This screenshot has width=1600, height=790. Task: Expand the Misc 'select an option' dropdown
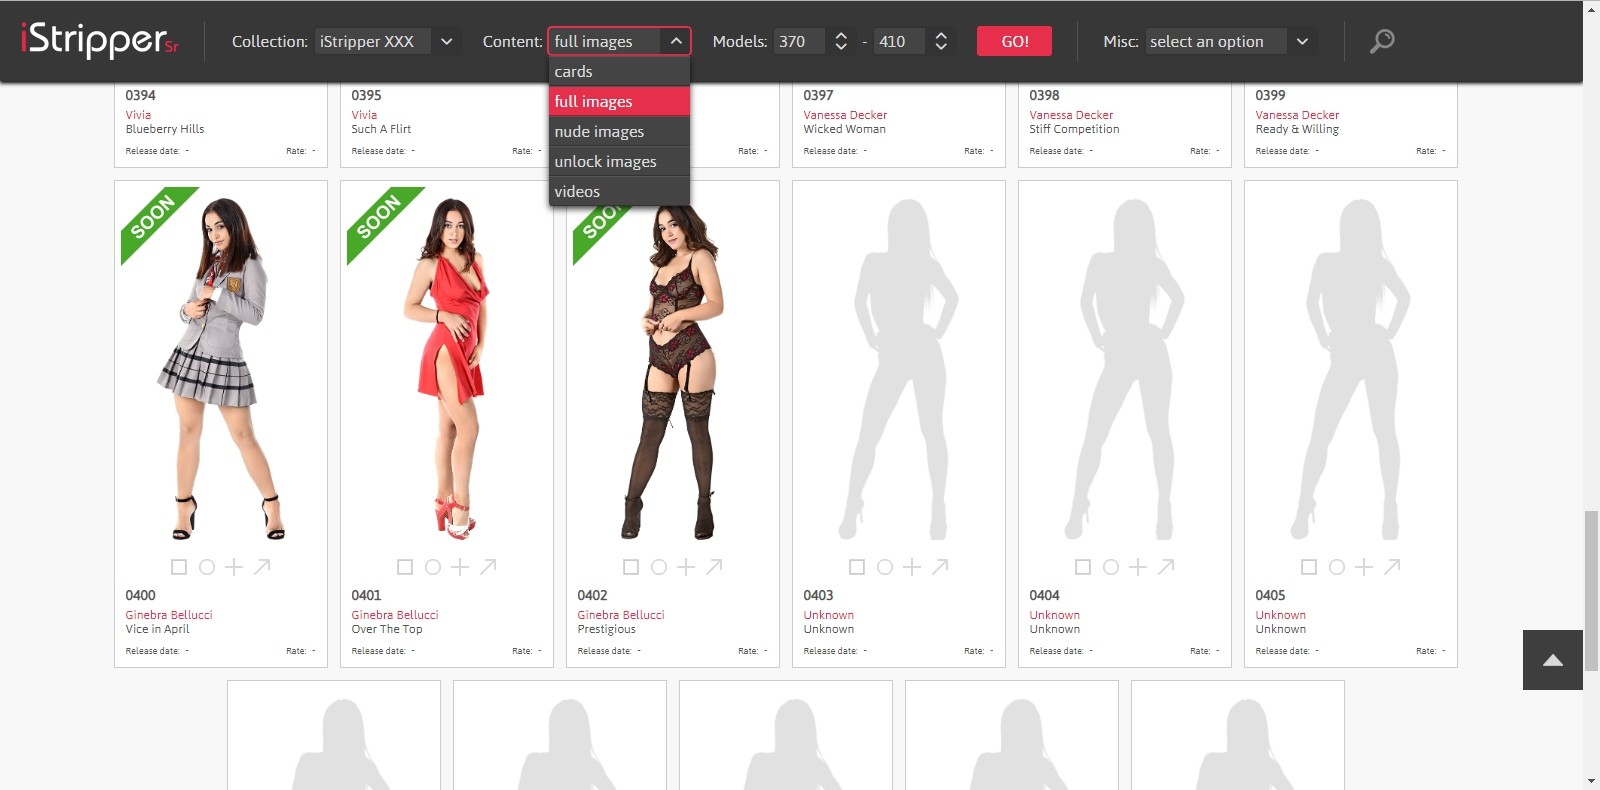pyautogui.click(x=1228, y=41)
